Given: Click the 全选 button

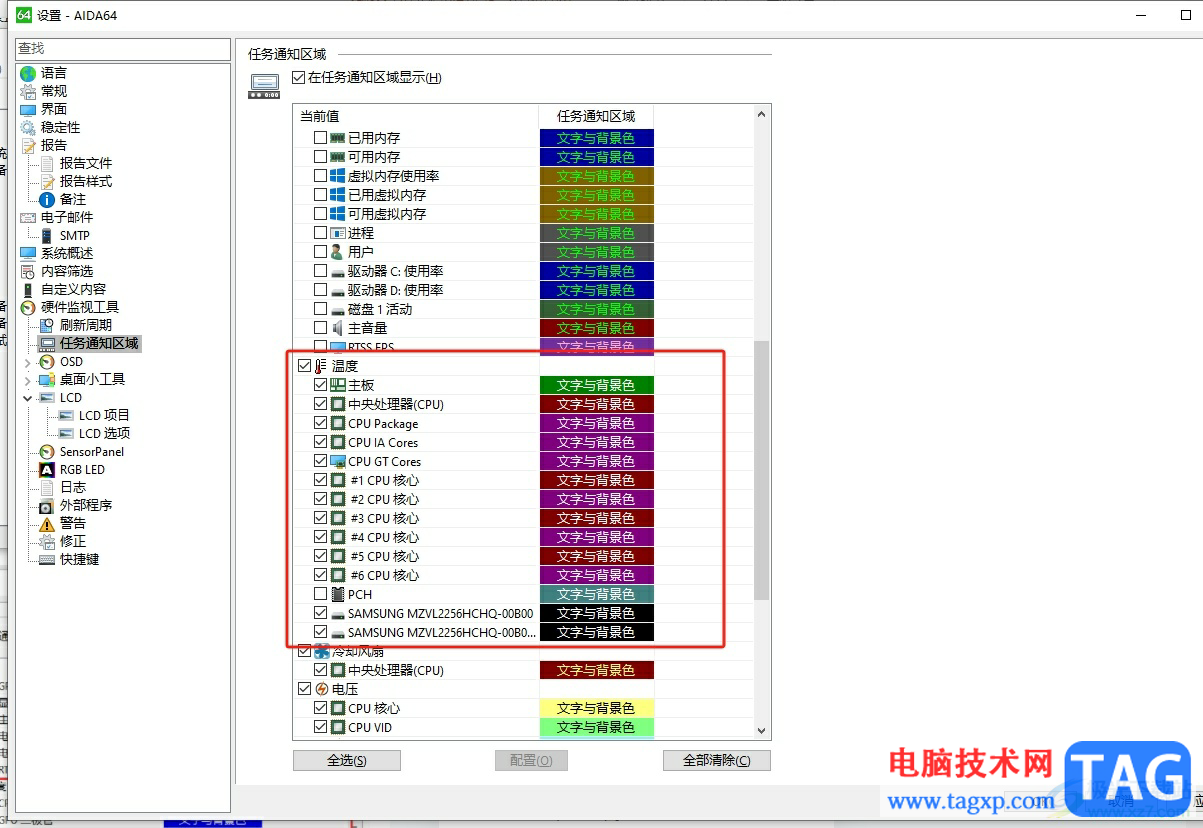Looking at the screenshot, I should (x=347, y=760).
